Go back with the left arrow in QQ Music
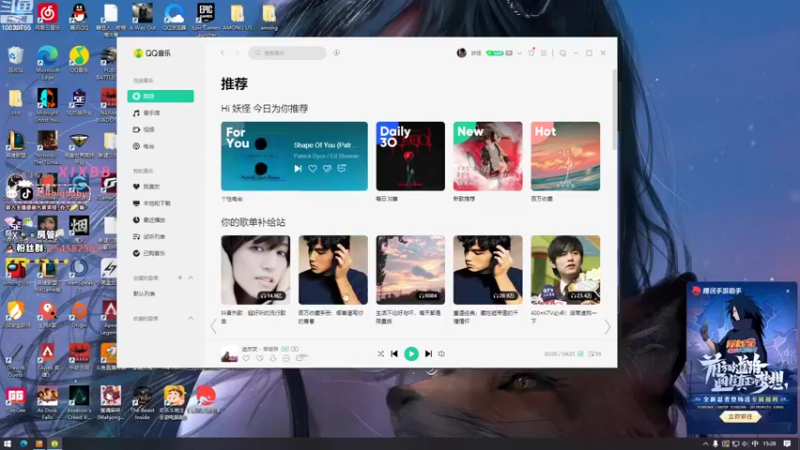The image size is (800, 450). 222,53
